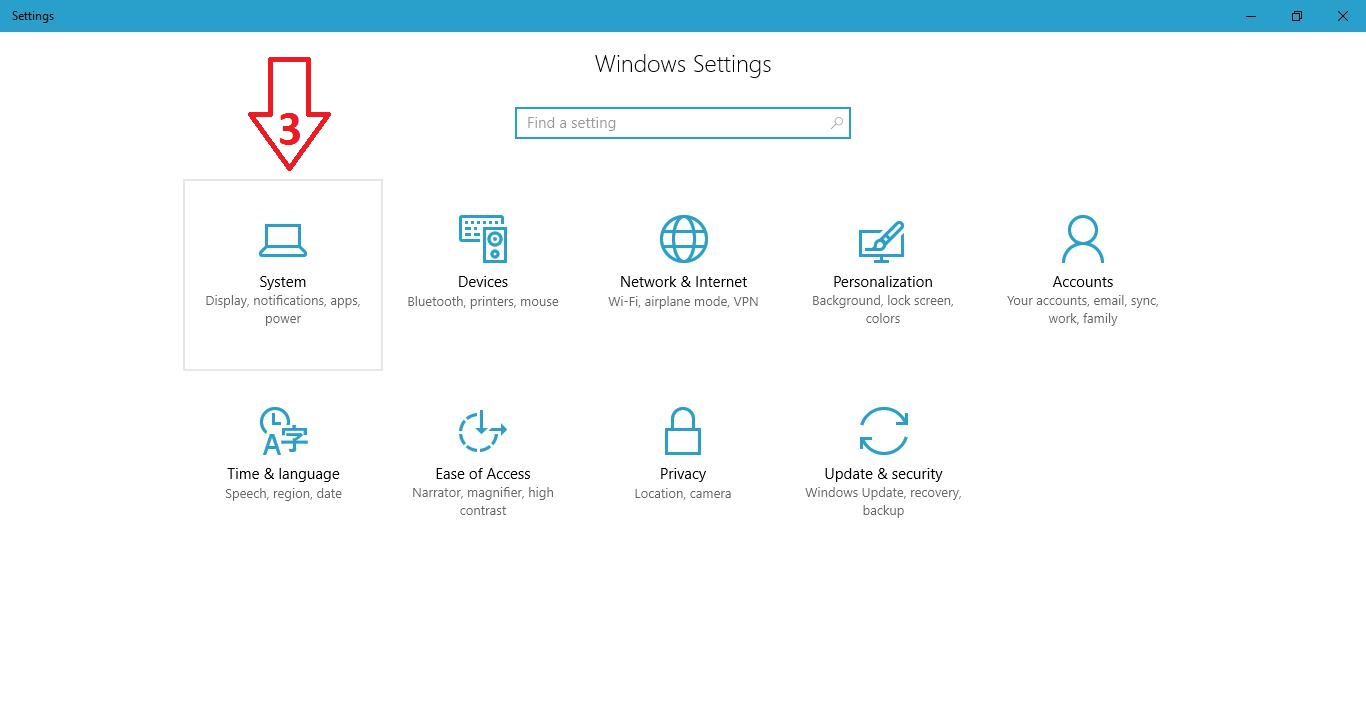Open Privacy settings
Viewport: 1366px width, 728px height.
pos(683,450)
